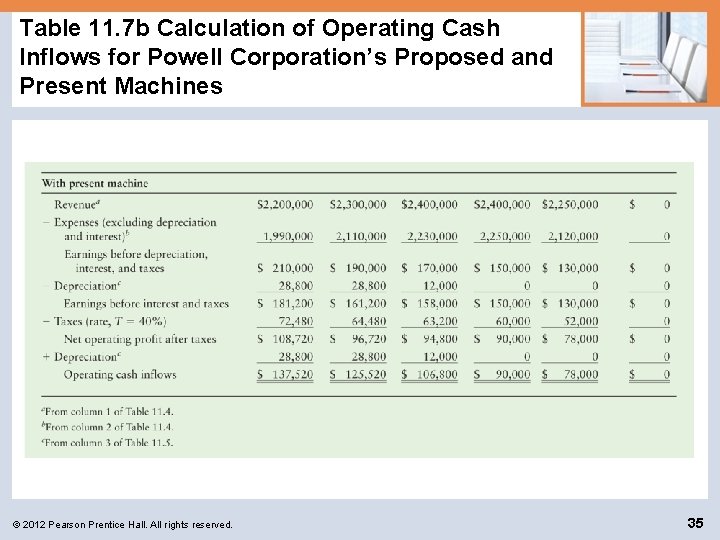Click the $210,000 earnings value
720x540 pixels.
click(285, 268)
